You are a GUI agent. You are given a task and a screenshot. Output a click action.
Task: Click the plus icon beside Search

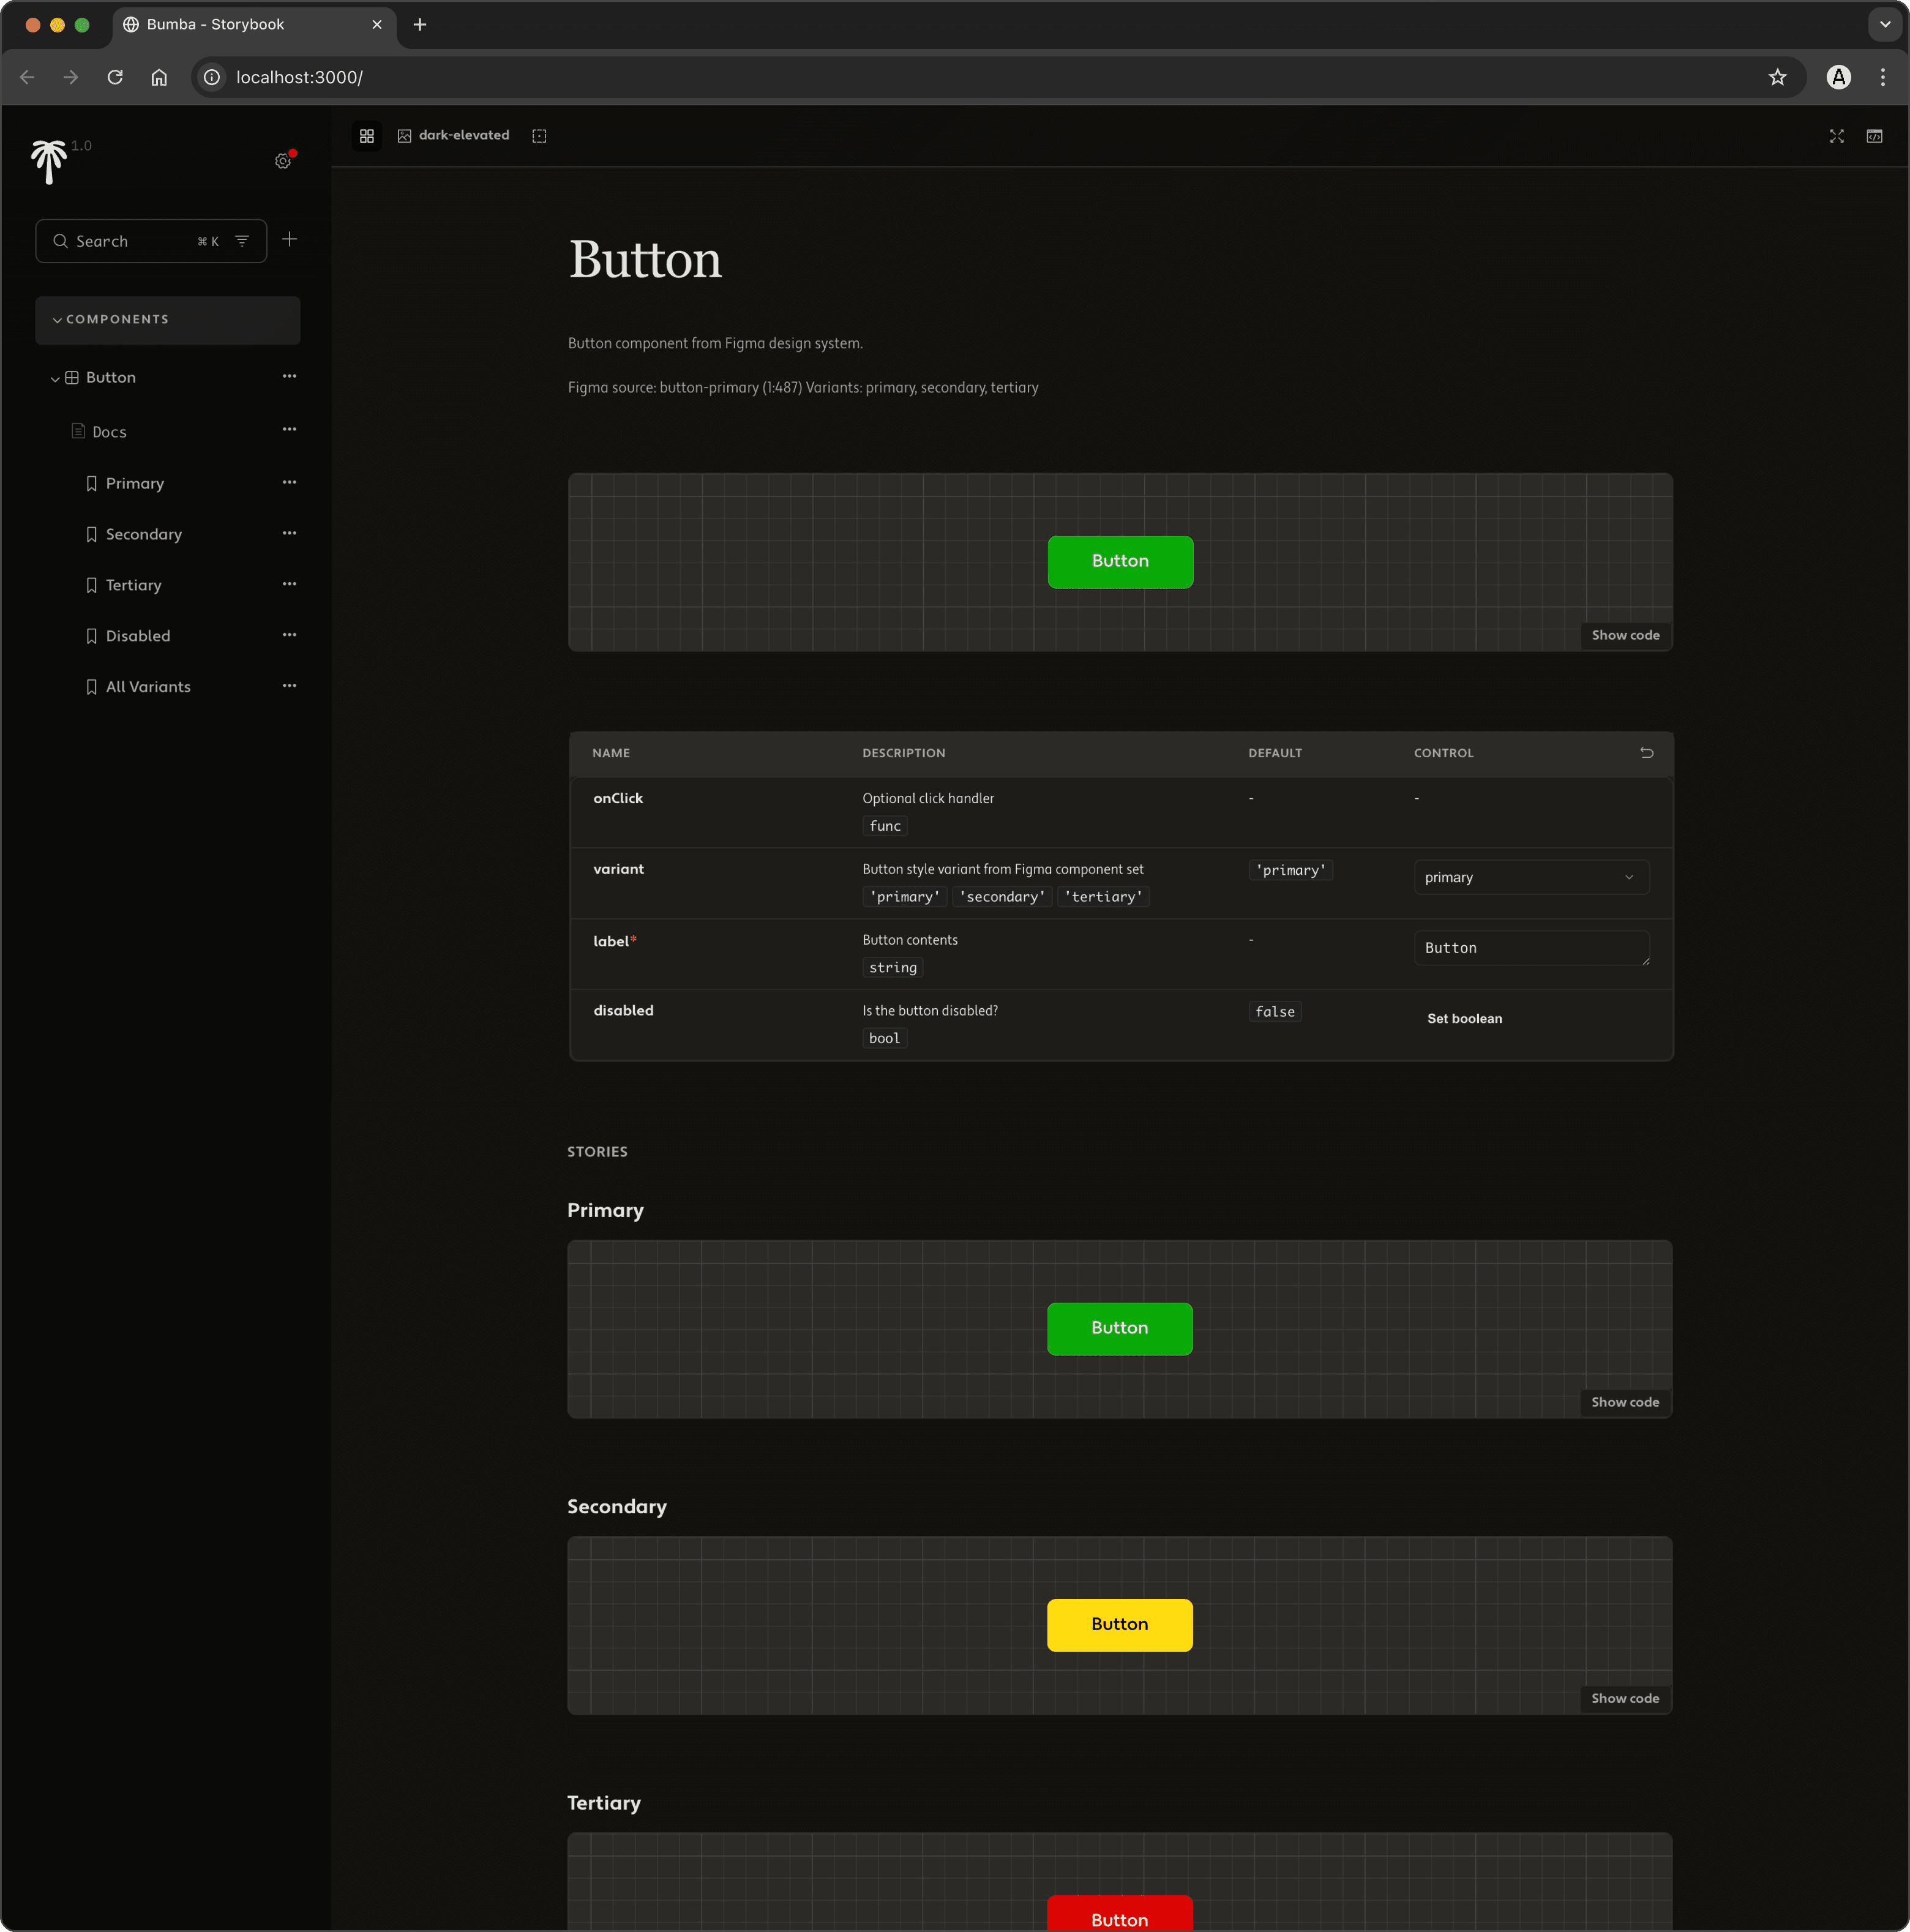pos(289,239)
